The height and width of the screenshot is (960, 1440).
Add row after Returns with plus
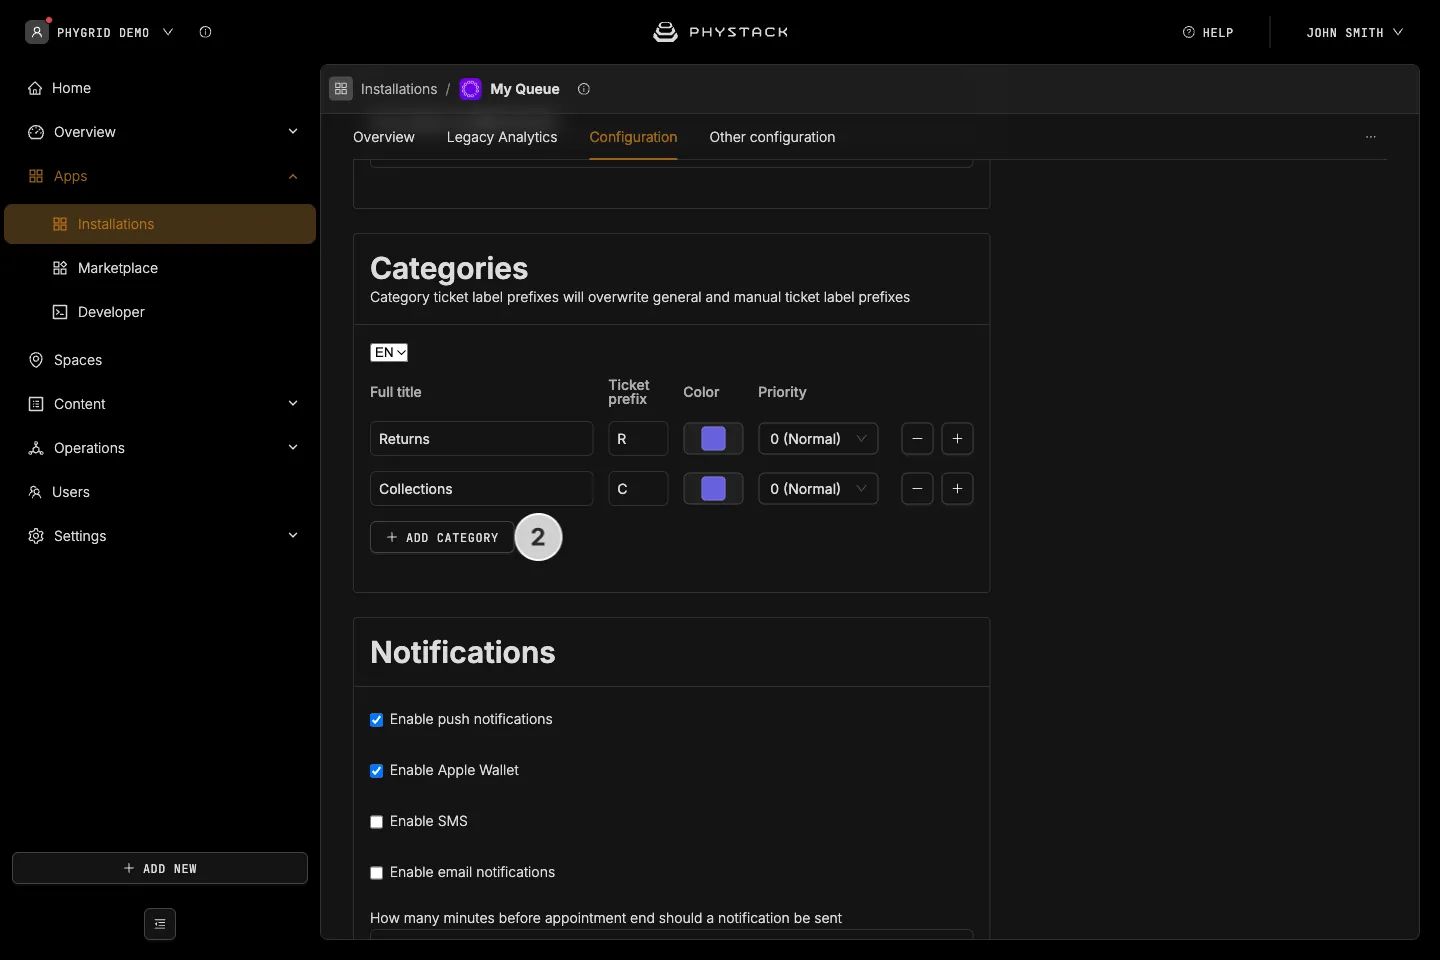pos(957,439)
